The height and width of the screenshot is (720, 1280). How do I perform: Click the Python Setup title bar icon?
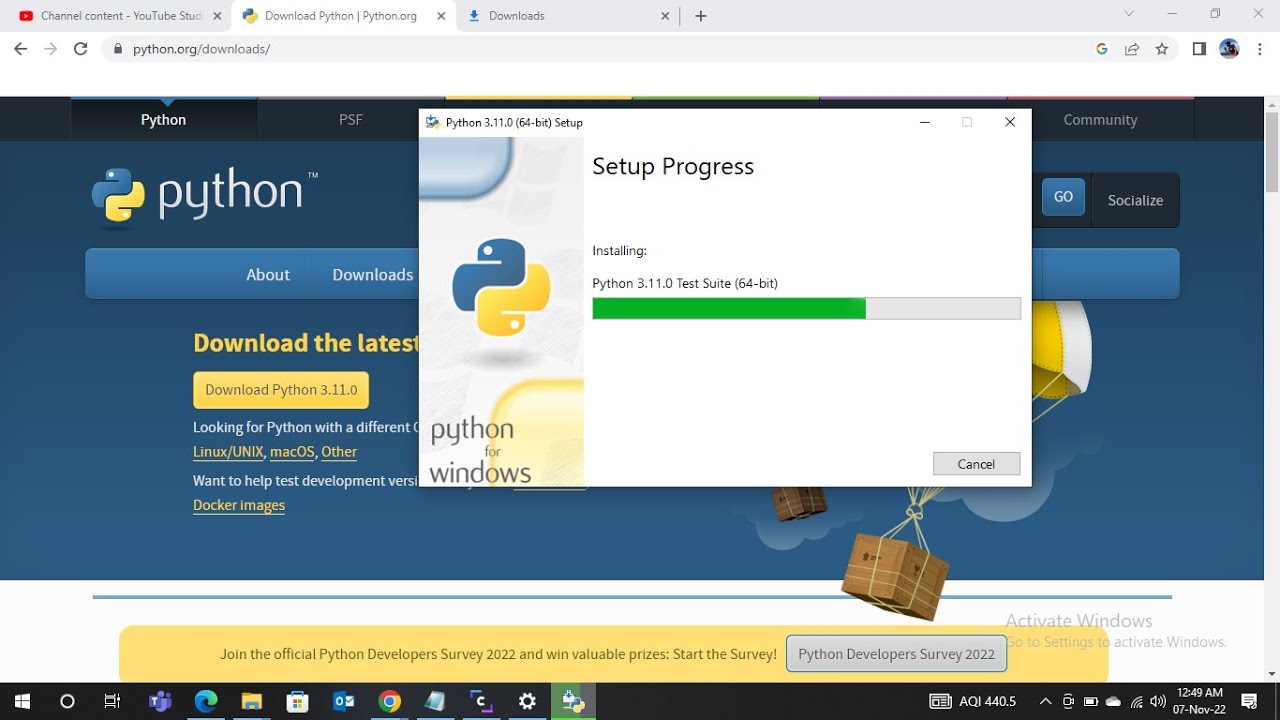pos(432,122)
